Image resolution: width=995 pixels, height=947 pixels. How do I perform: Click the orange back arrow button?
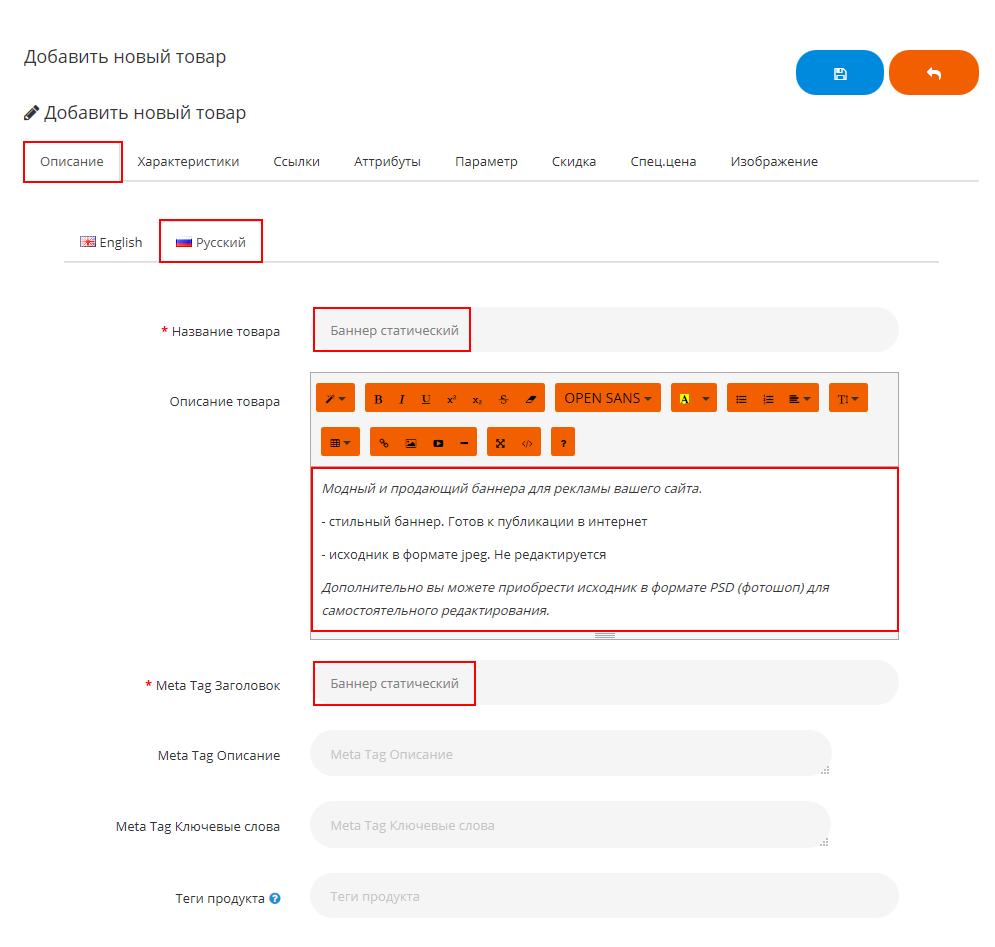point(933,73)
